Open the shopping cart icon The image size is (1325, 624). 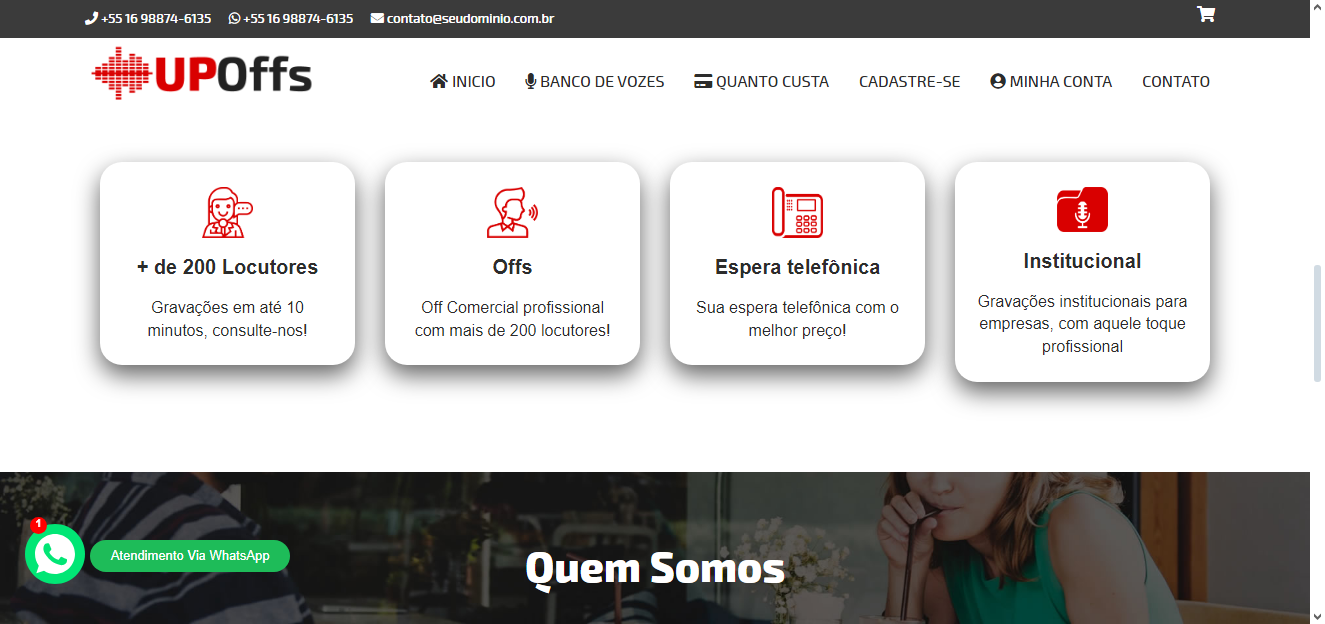(1206, 14)
